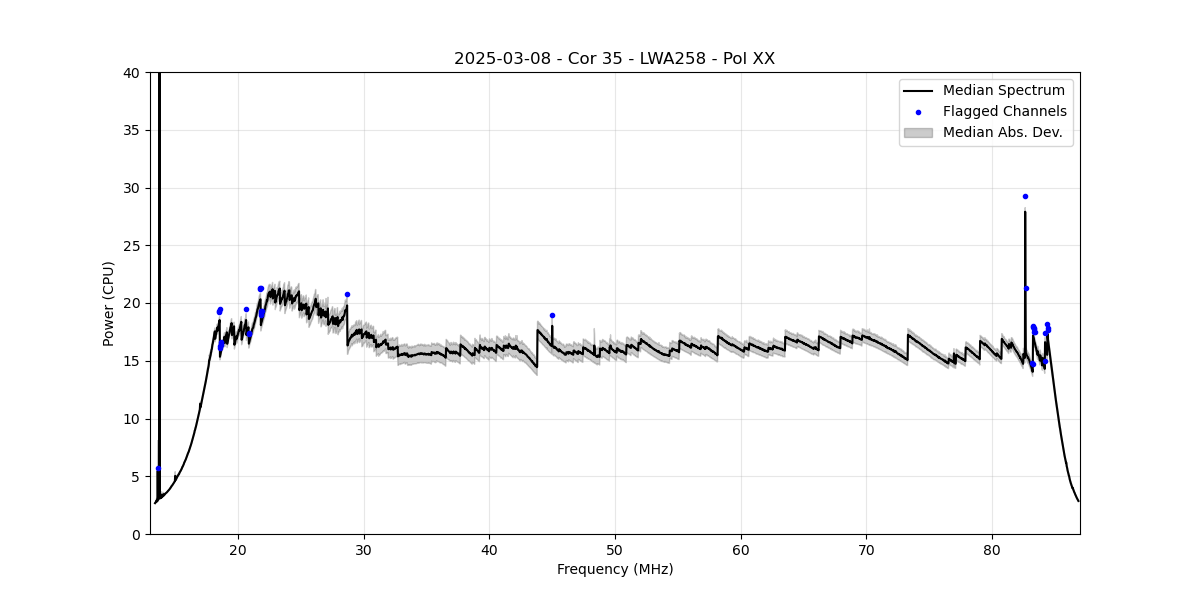Click the flagged dot near power 6 at left edge
The height and width of the screenshot is (600, 1200).
tap(158, 468)
